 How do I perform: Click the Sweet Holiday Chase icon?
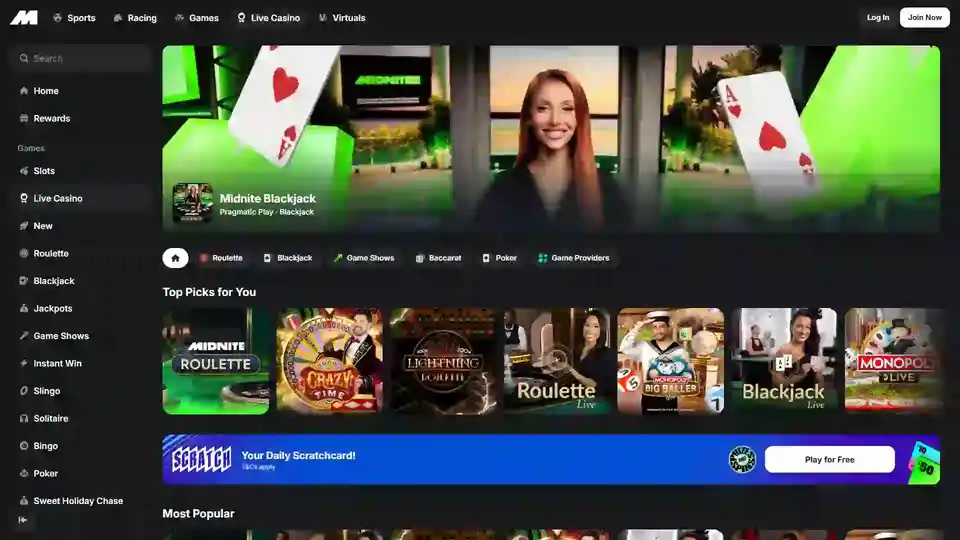[x=24, y=501]
